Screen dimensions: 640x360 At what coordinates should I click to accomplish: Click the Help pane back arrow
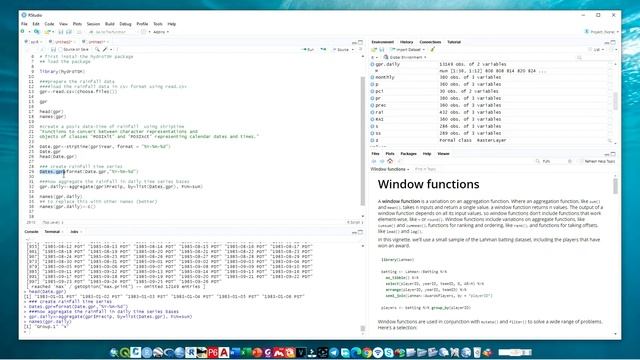point(374,161)
